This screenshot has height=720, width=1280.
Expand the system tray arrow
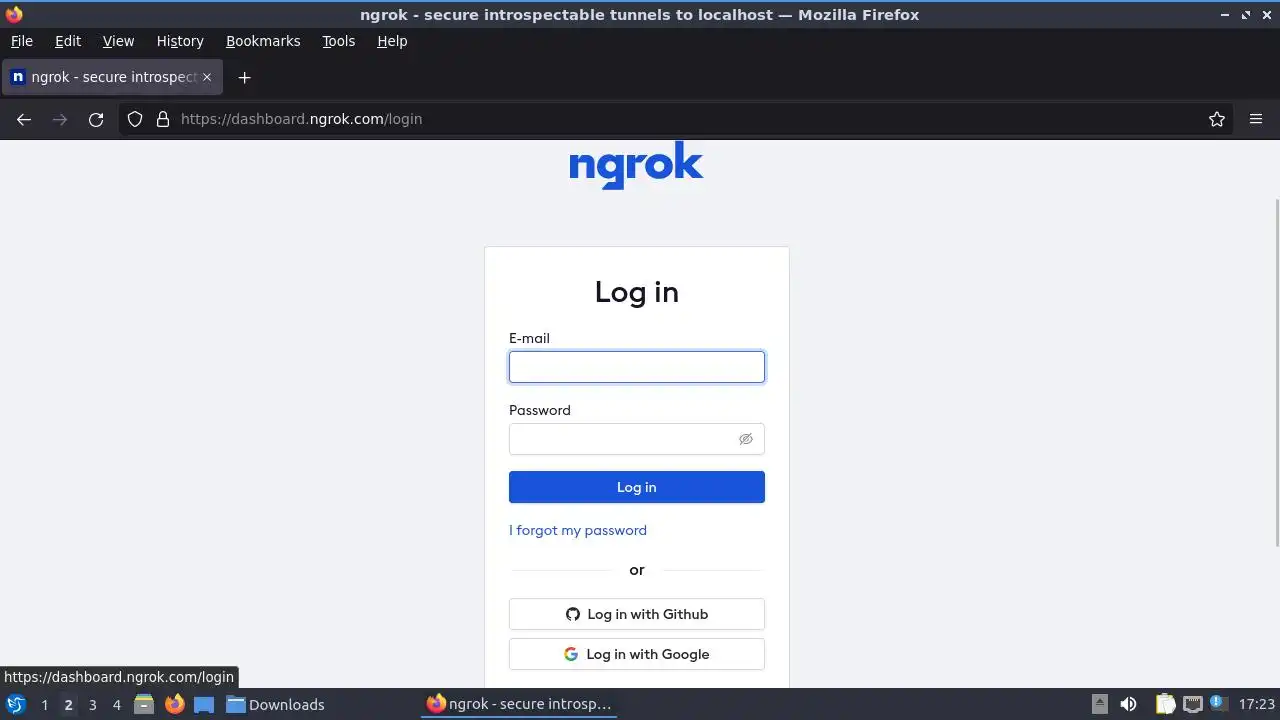(1099, 704)
